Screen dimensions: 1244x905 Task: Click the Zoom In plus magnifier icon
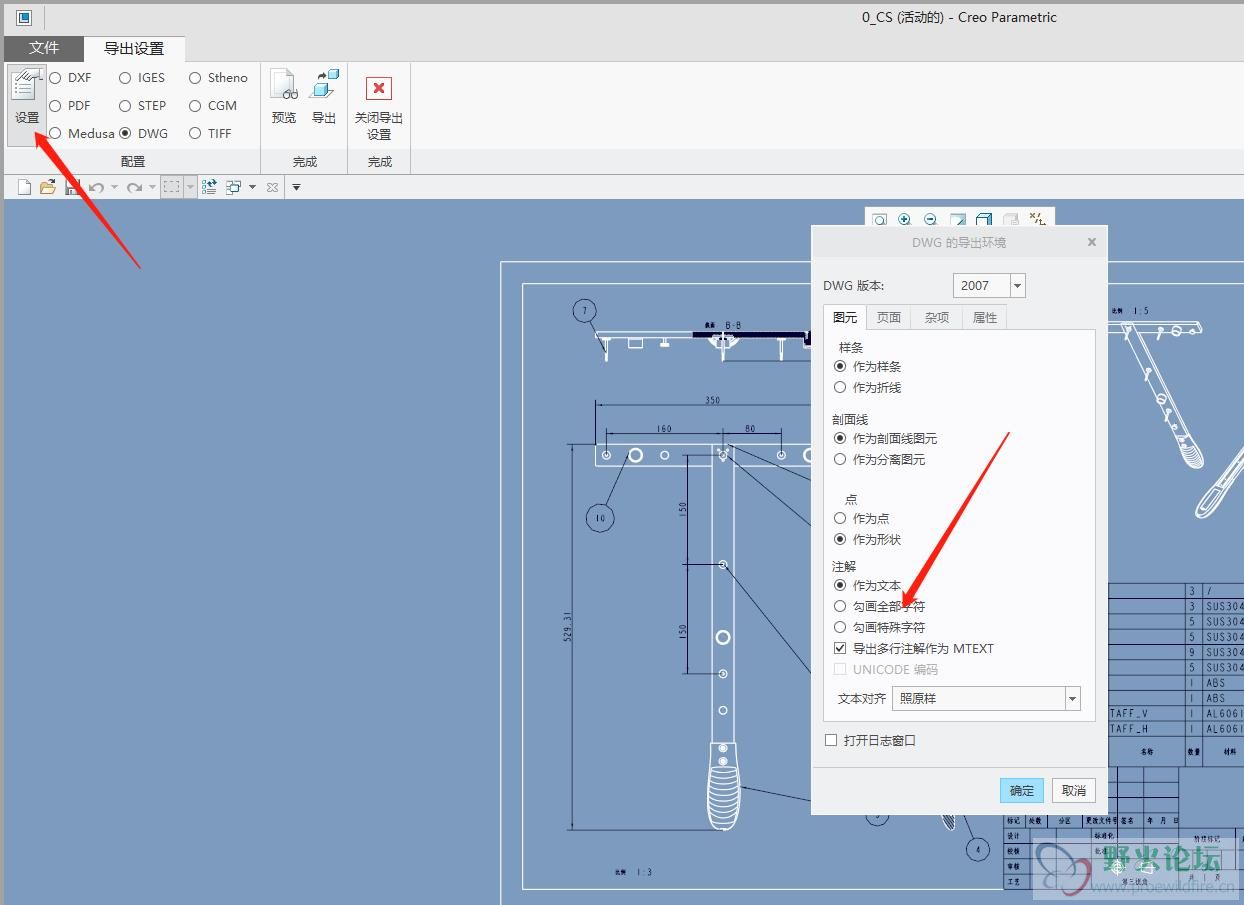click(x=905, y=219)
